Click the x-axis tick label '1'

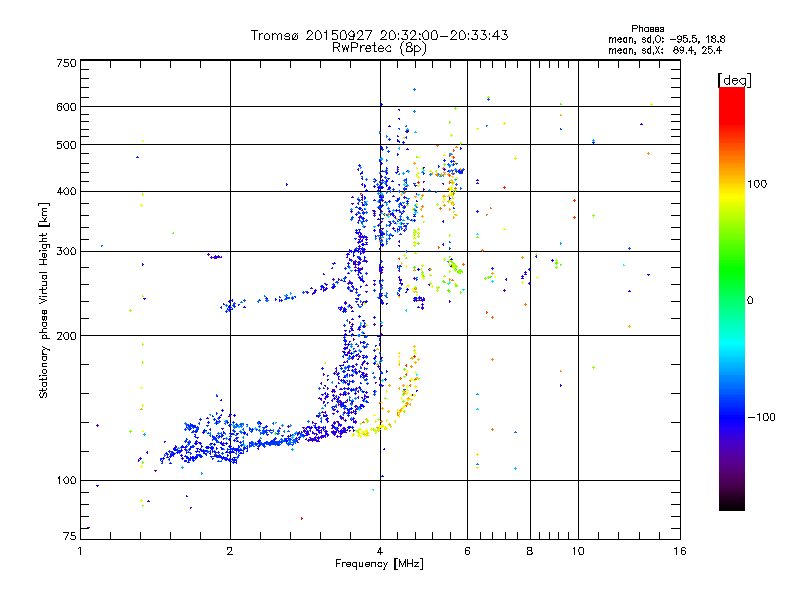pyautogui.click(x=80, y=551)
